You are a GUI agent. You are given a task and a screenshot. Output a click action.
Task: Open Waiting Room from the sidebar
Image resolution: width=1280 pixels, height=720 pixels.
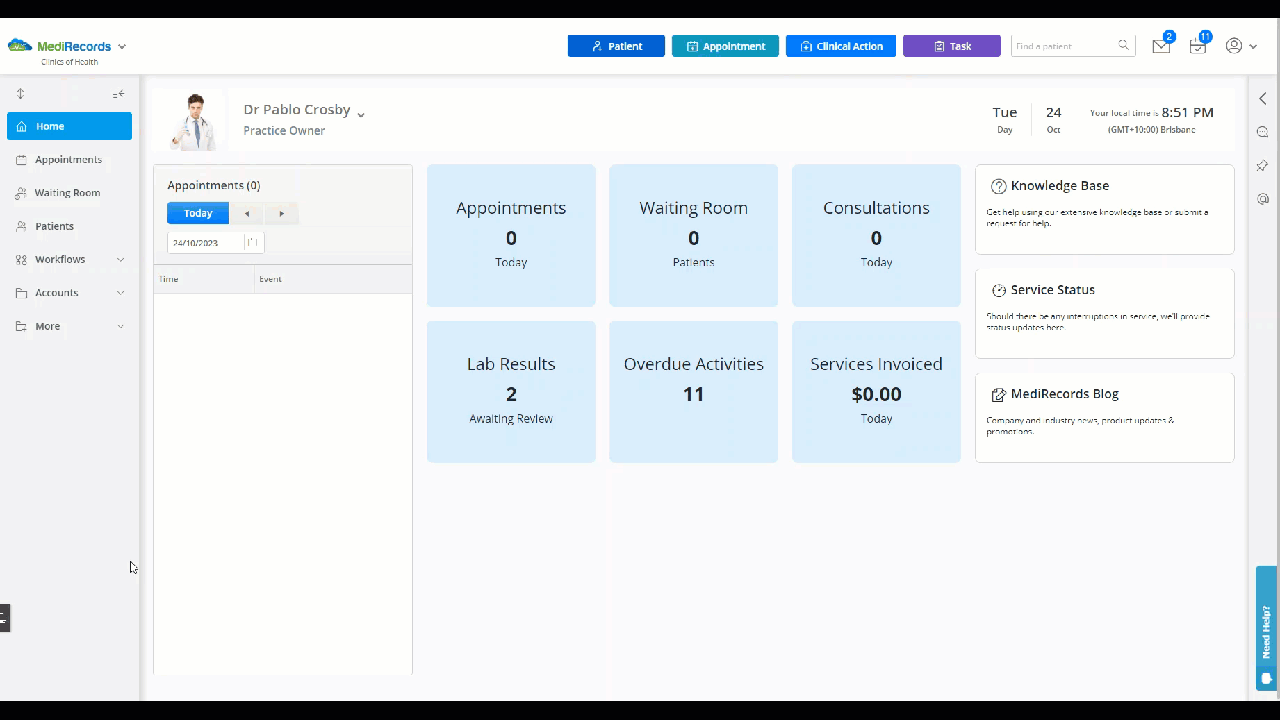[x=69, y=193]
